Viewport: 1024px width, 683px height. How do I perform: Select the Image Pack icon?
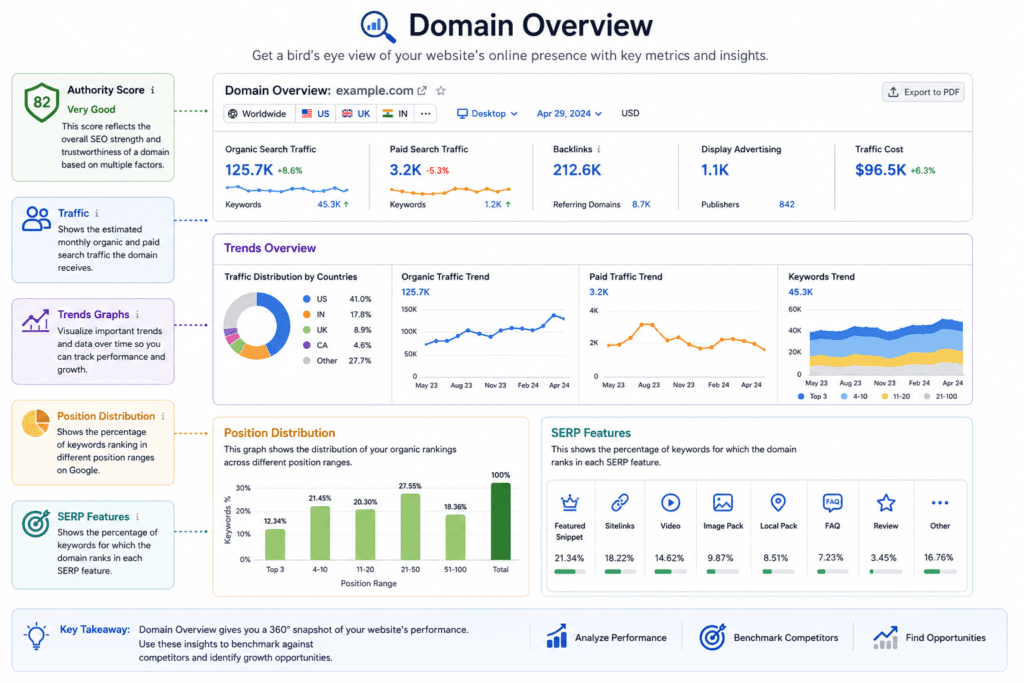pos(723,502)
